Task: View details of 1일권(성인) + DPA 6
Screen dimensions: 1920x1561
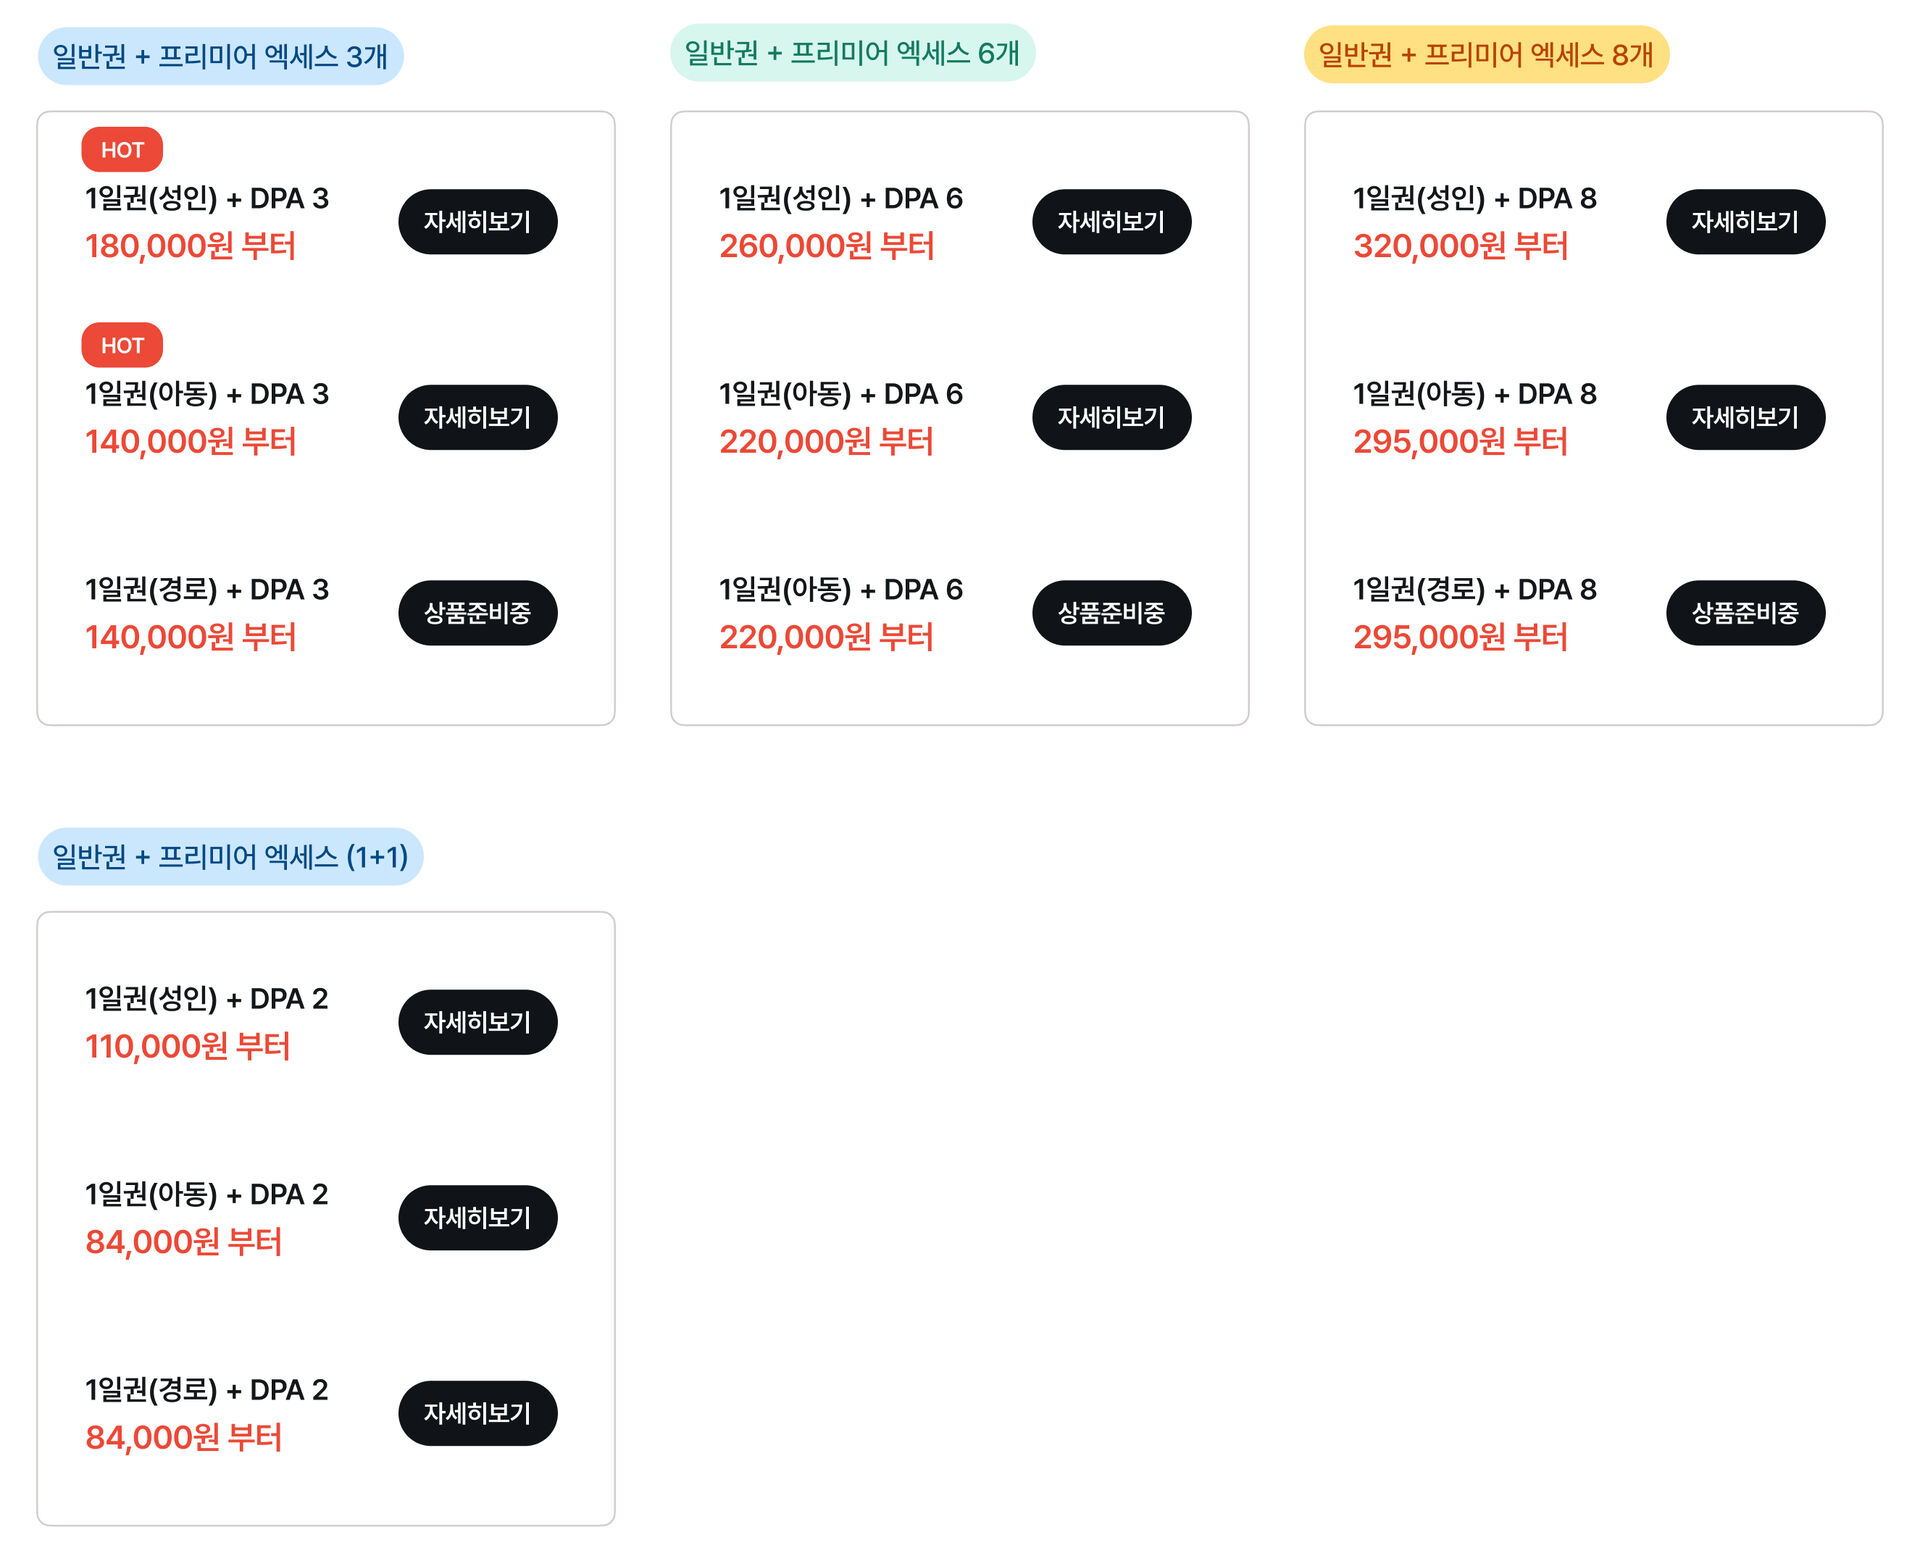Action: 1112,222
